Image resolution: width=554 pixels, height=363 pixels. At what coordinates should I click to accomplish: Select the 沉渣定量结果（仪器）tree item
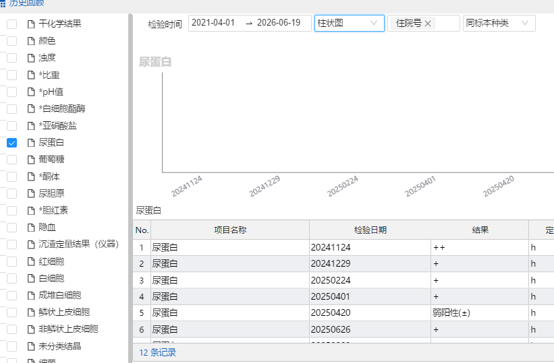click(x=79, y=245)
